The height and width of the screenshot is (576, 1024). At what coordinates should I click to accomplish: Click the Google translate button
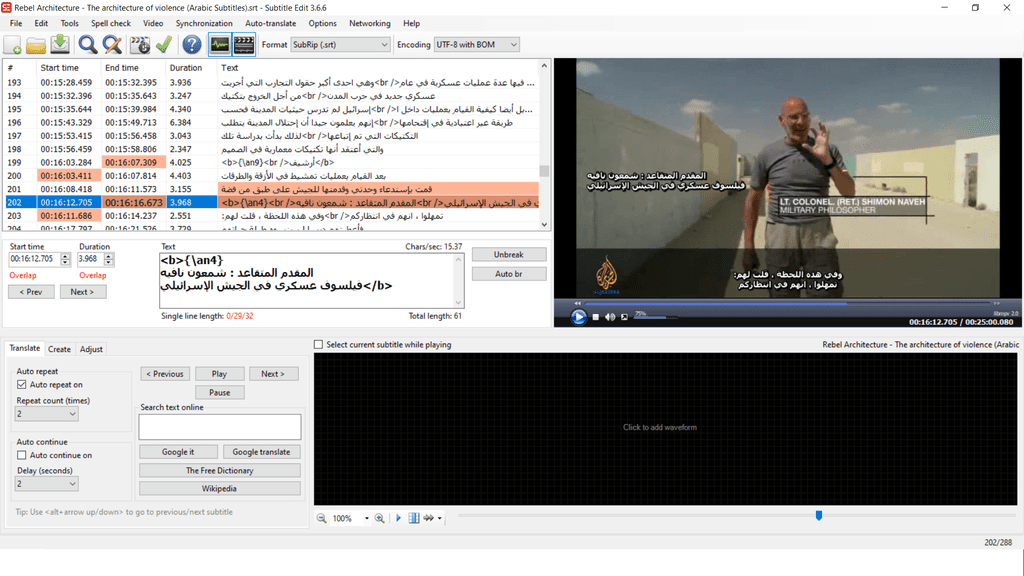[x=261, y=452]
